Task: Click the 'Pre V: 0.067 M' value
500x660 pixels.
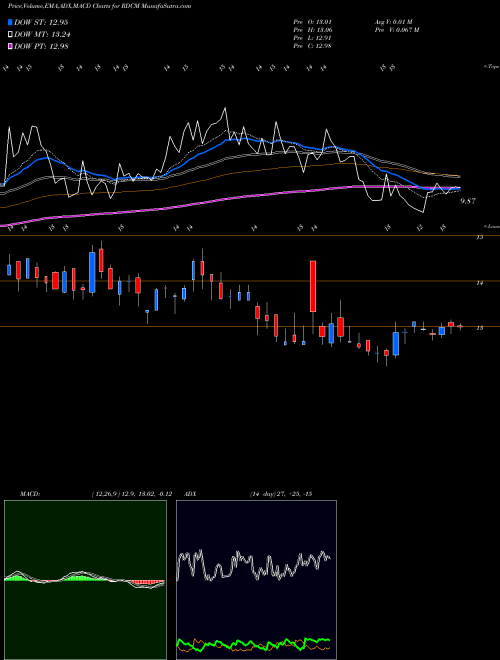Action: (x=397, y=29)
